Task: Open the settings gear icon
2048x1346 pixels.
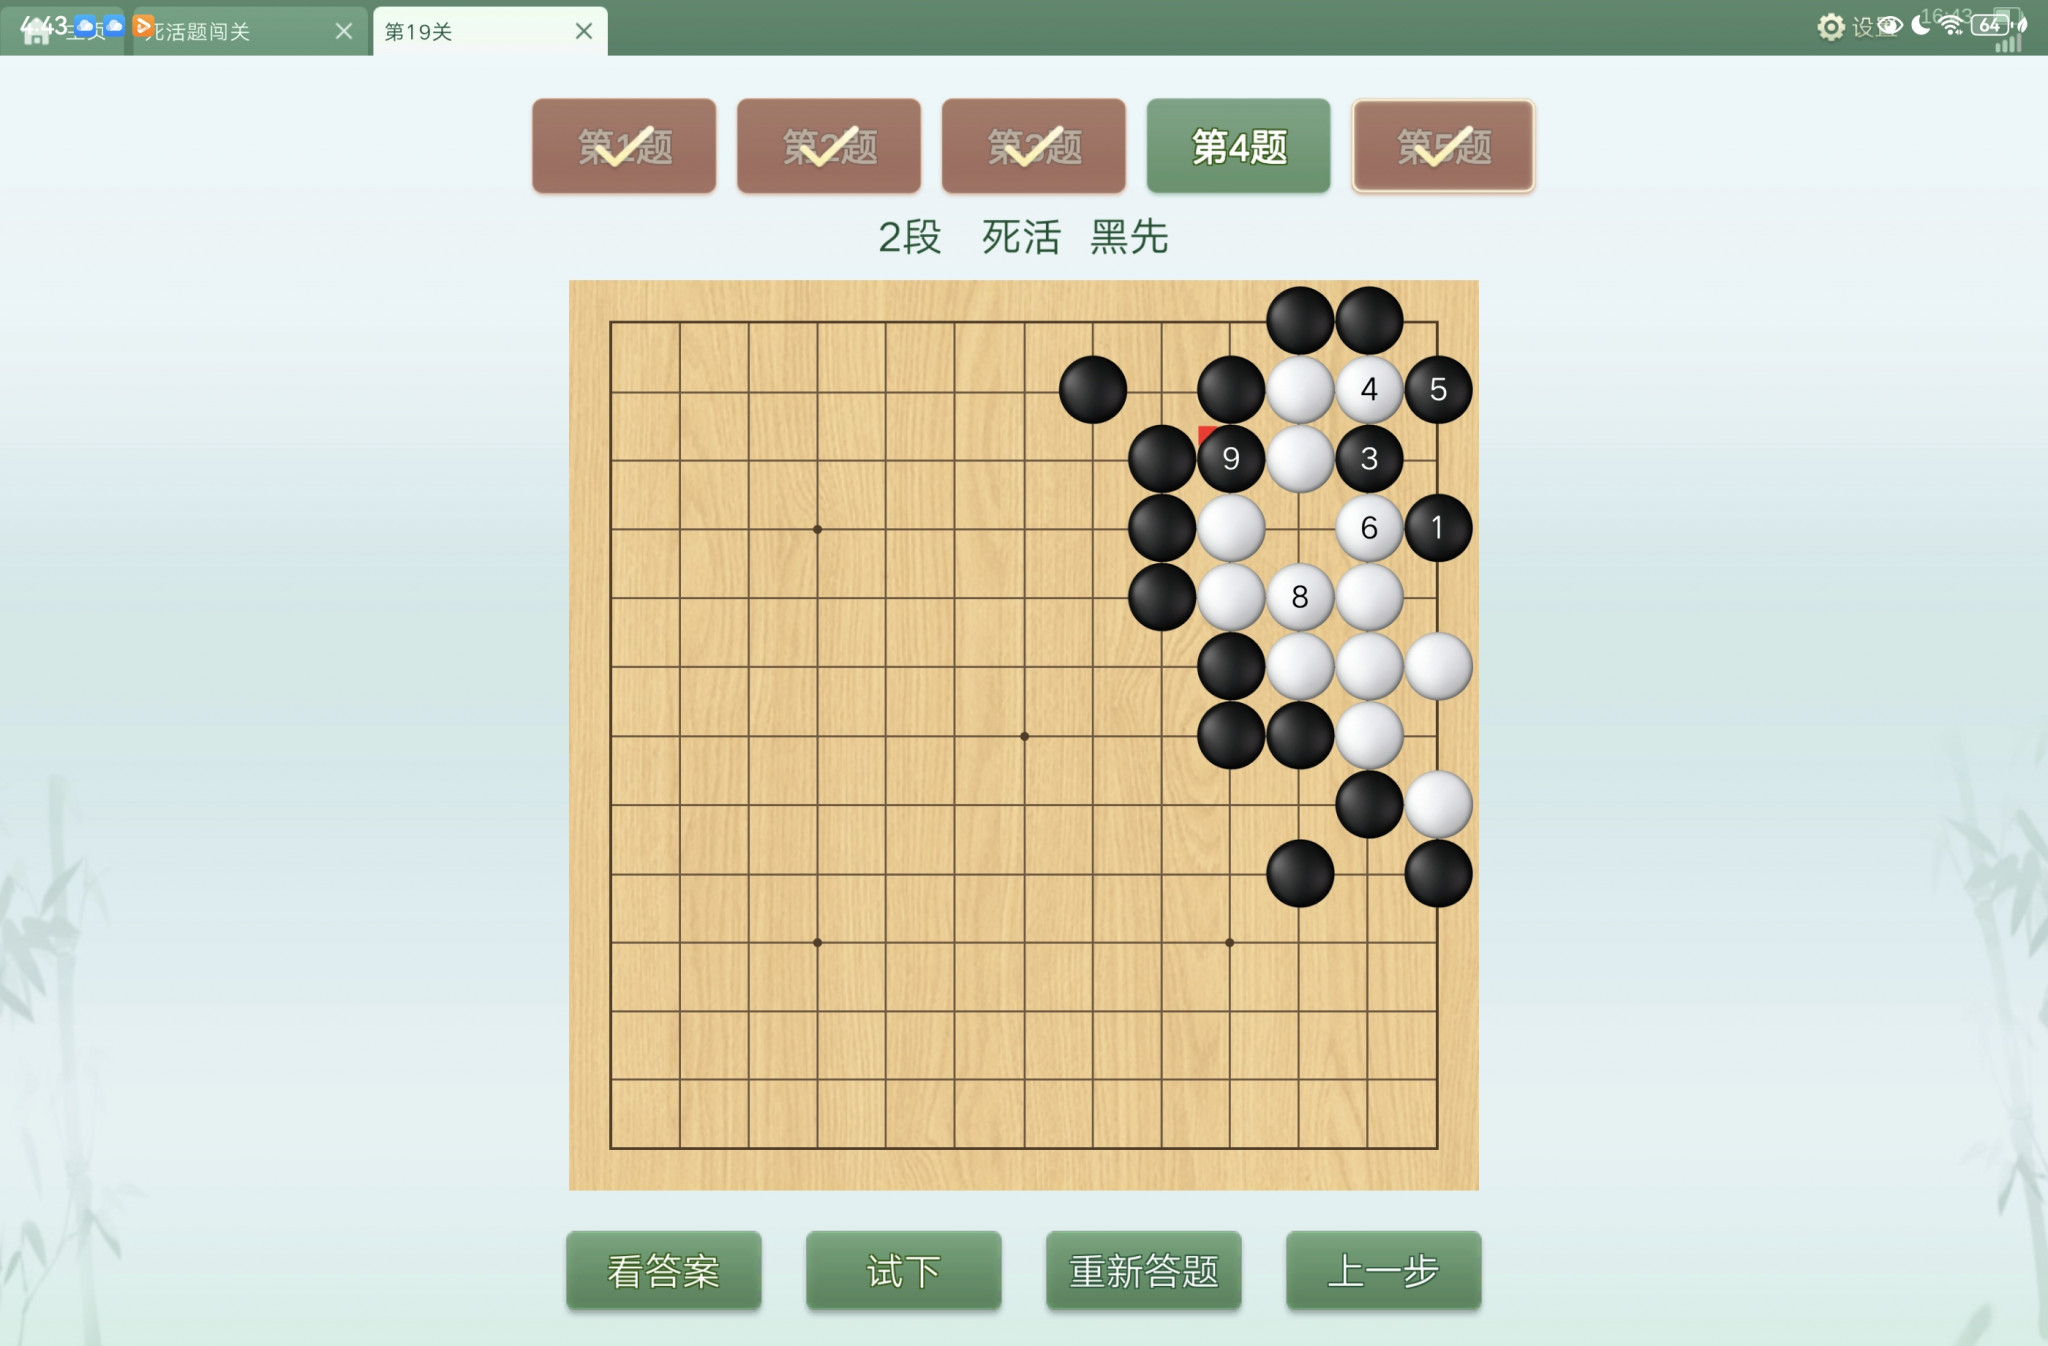Action: pyautogui.click(x=1830, y=27)
